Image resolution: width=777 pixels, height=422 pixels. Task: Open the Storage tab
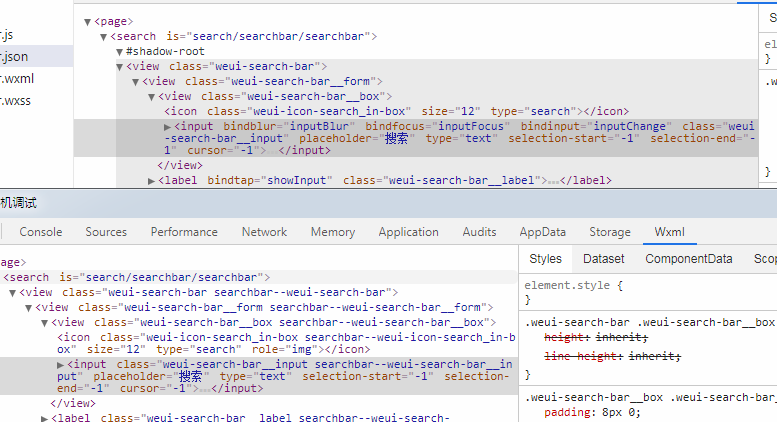[x=610, y=232]
